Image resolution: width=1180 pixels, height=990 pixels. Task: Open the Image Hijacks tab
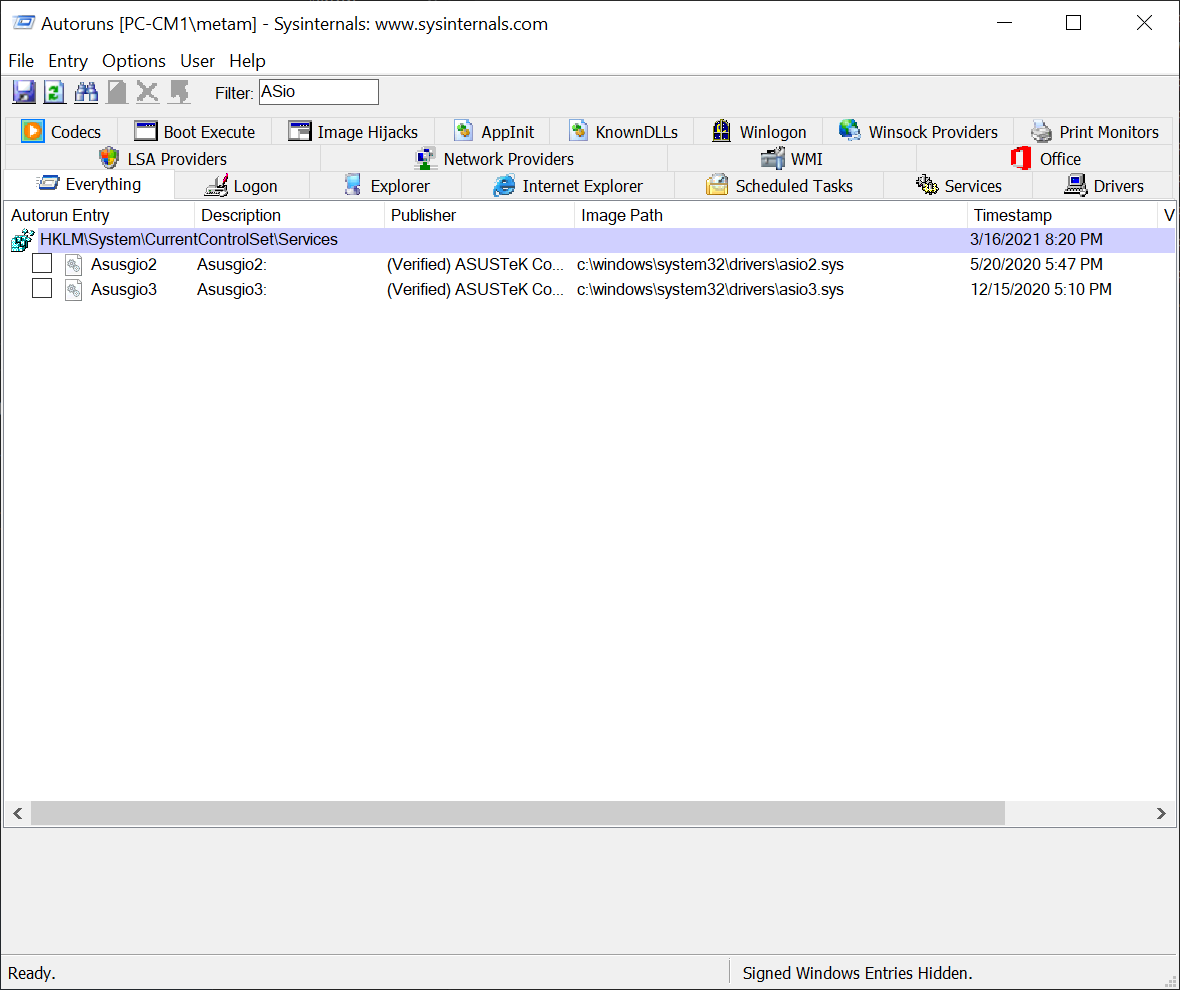(x=353, y=132)
